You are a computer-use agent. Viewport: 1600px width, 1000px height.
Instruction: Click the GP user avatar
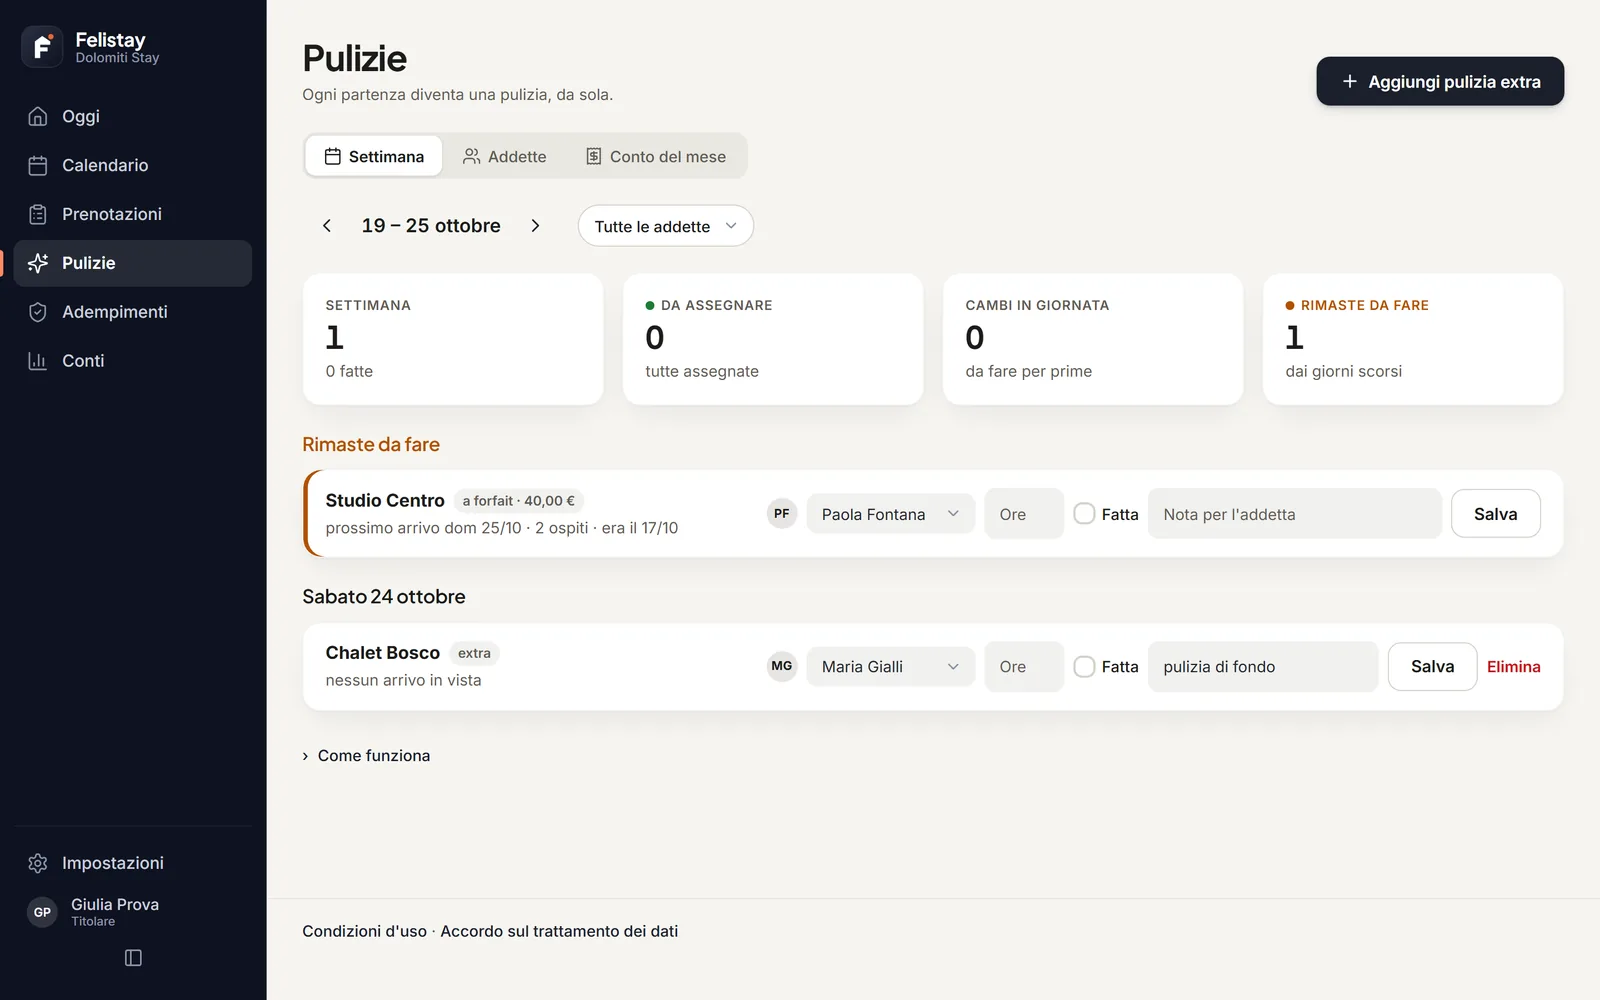(x=42, y=912)
